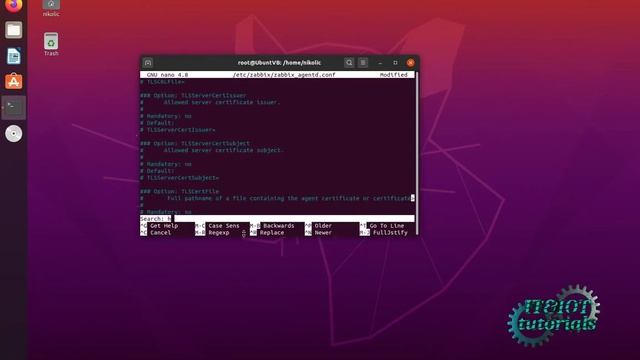Select the Terminal icon in dock
The width and height of the screenshot is (640, 360).
pos(13,108)
